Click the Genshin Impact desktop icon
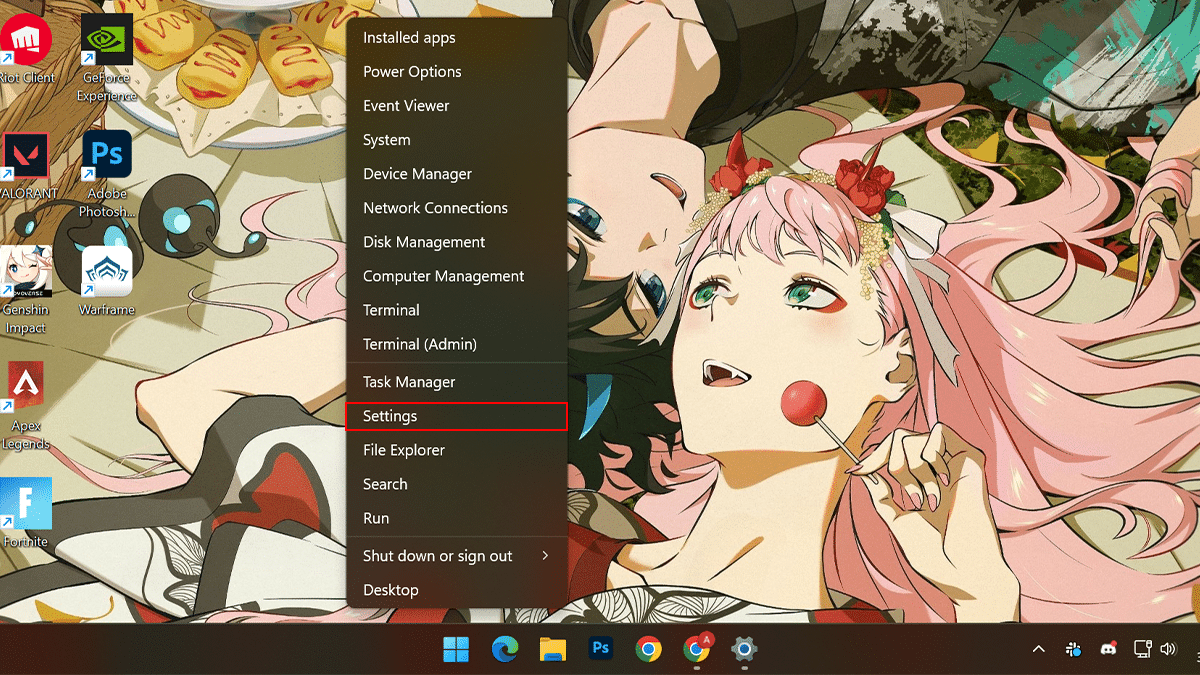The height and width of the screenshot is (675, 1200). tap(26, 290)
